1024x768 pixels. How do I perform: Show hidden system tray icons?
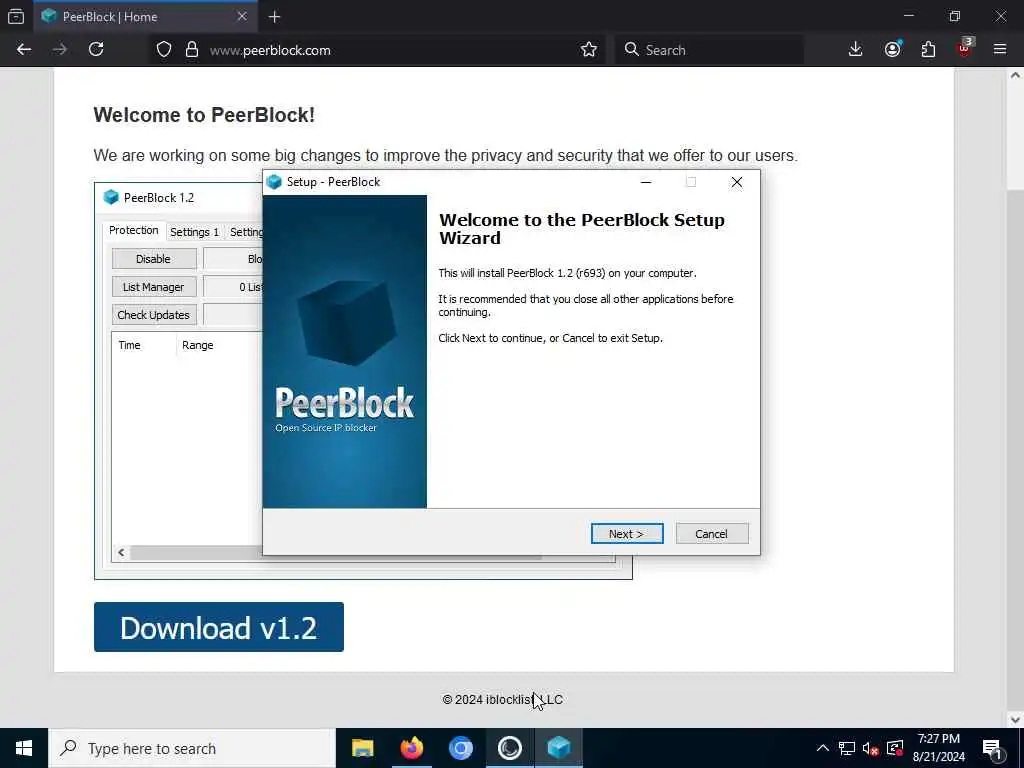pyautogui.click(x=823, y=748)
